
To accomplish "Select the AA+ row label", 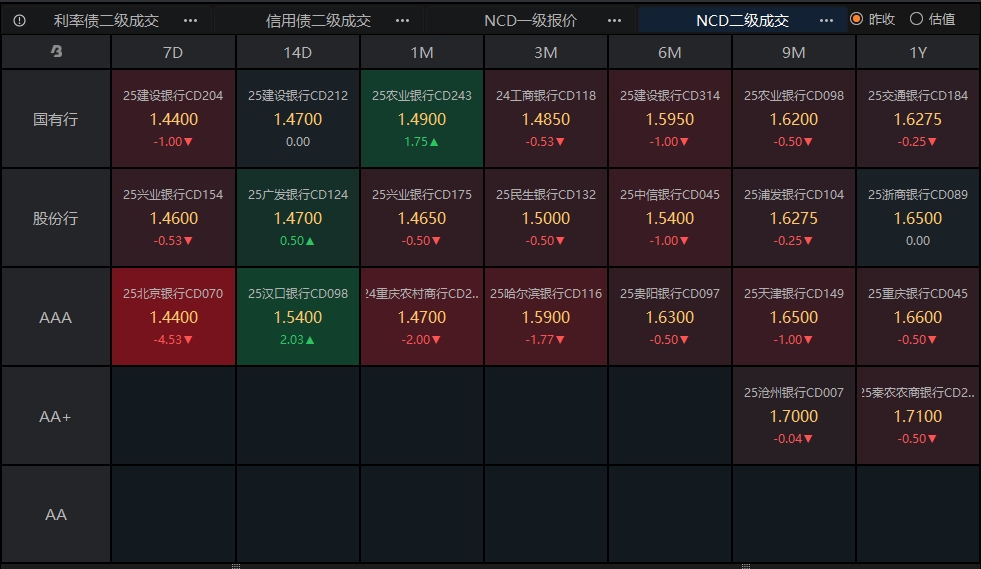I will (56, 416).
